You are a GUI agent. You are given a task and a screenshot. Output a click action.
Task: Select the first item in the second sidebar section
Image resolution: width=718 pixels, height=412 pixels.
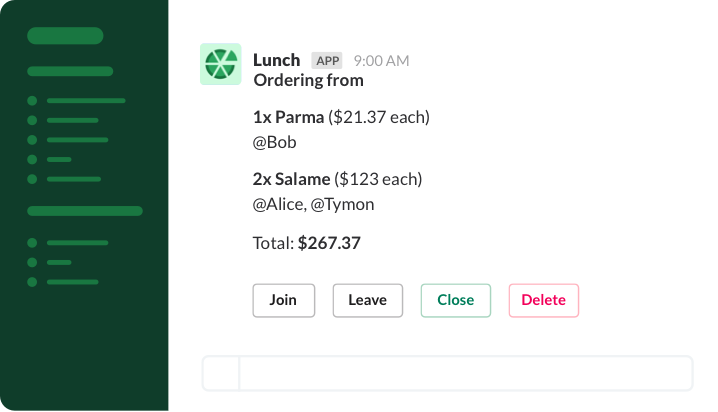pos(77,242)
